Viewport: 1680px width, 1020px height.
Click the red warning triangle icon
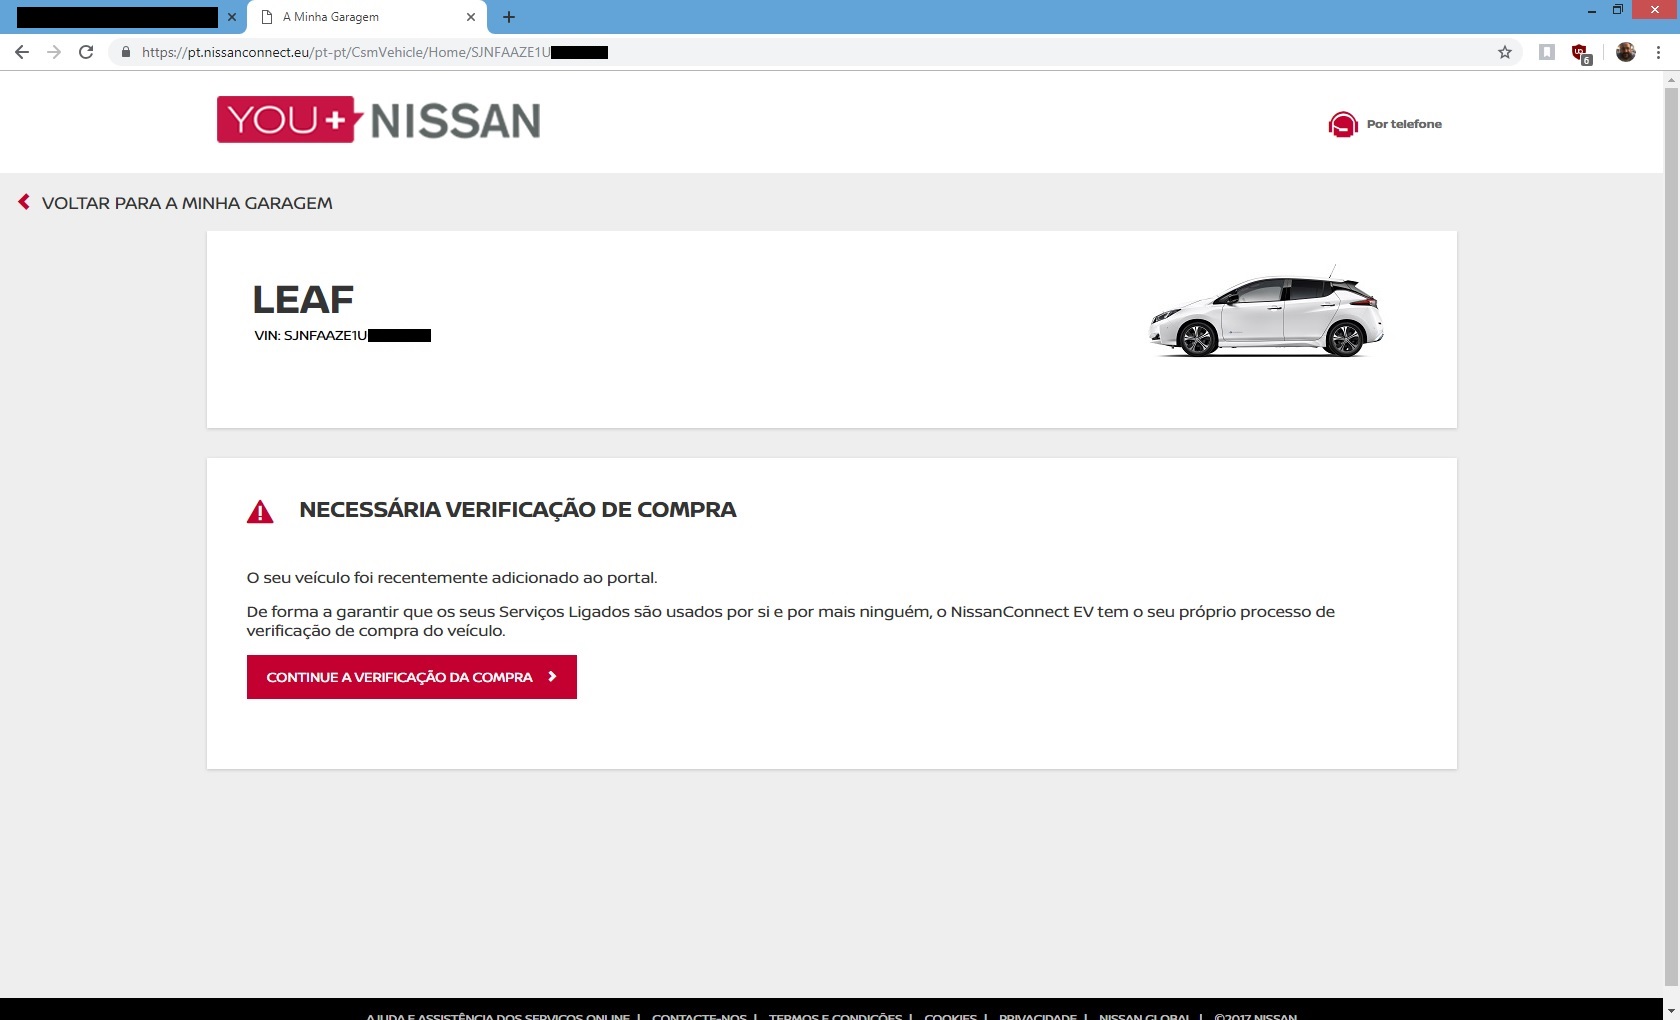pos(260,512)
